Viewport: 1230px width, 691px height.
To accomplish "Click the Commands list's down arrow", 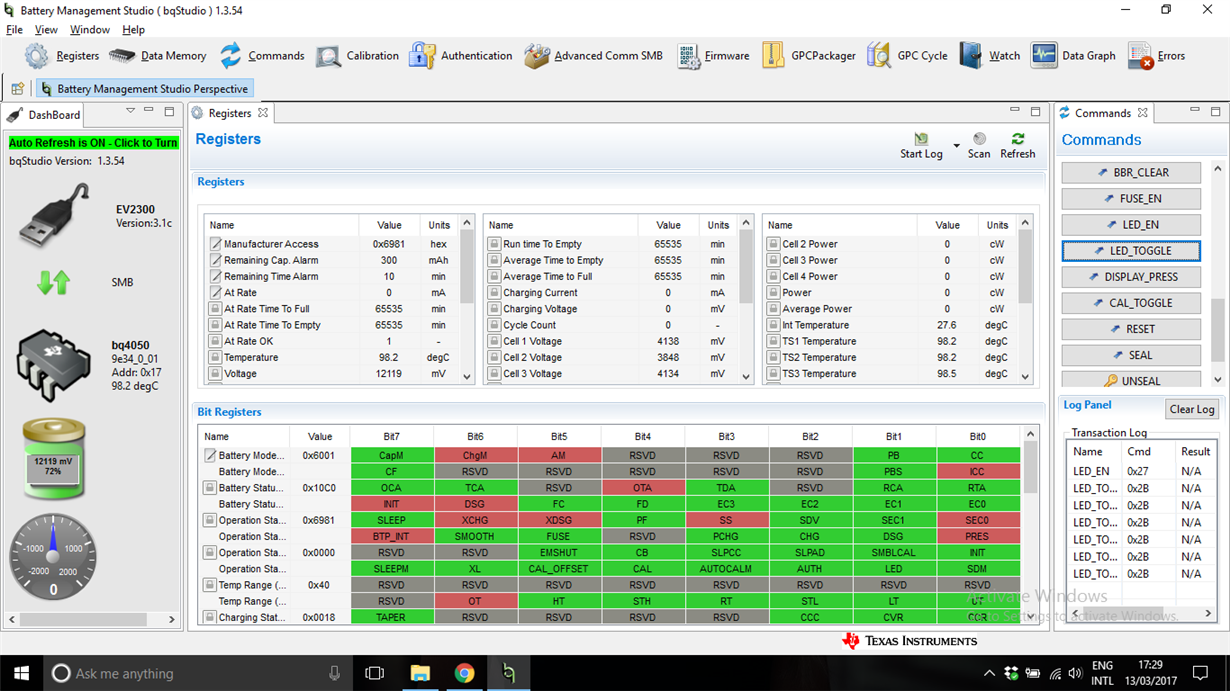I will tap(1217, 380).
